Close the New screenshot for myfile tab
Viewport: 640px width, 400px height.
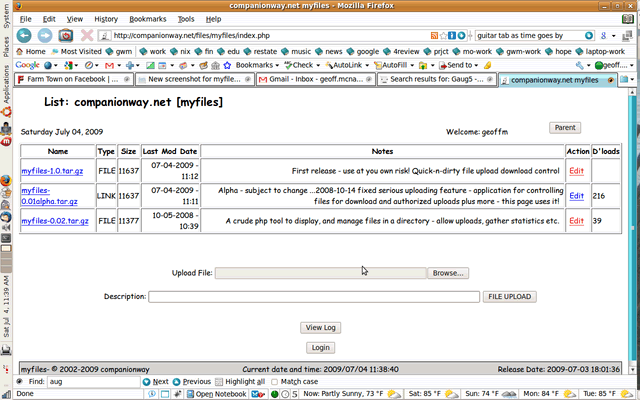coord(248,80)
